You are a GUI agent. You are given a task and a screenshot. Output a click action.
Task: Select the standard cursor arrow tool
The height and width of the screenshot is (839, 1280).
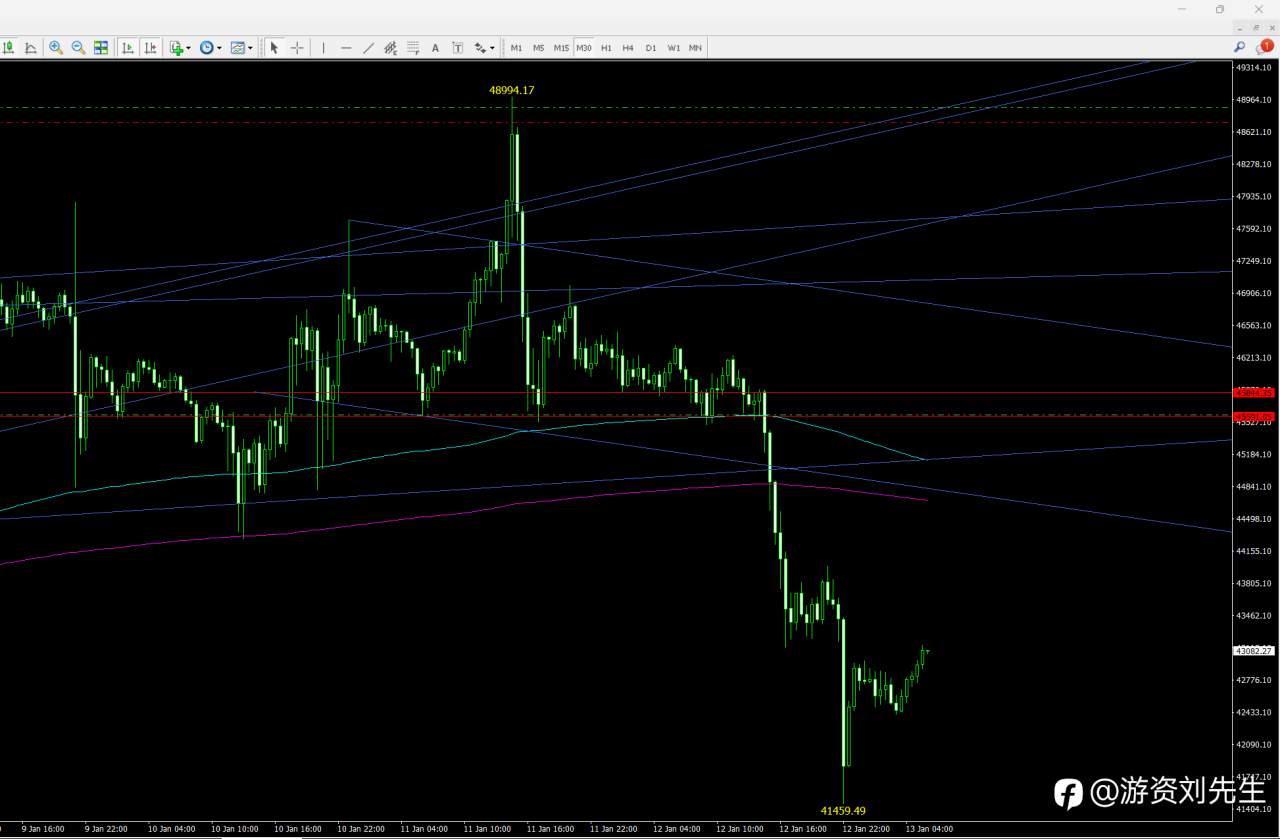[x=274, y=47]
